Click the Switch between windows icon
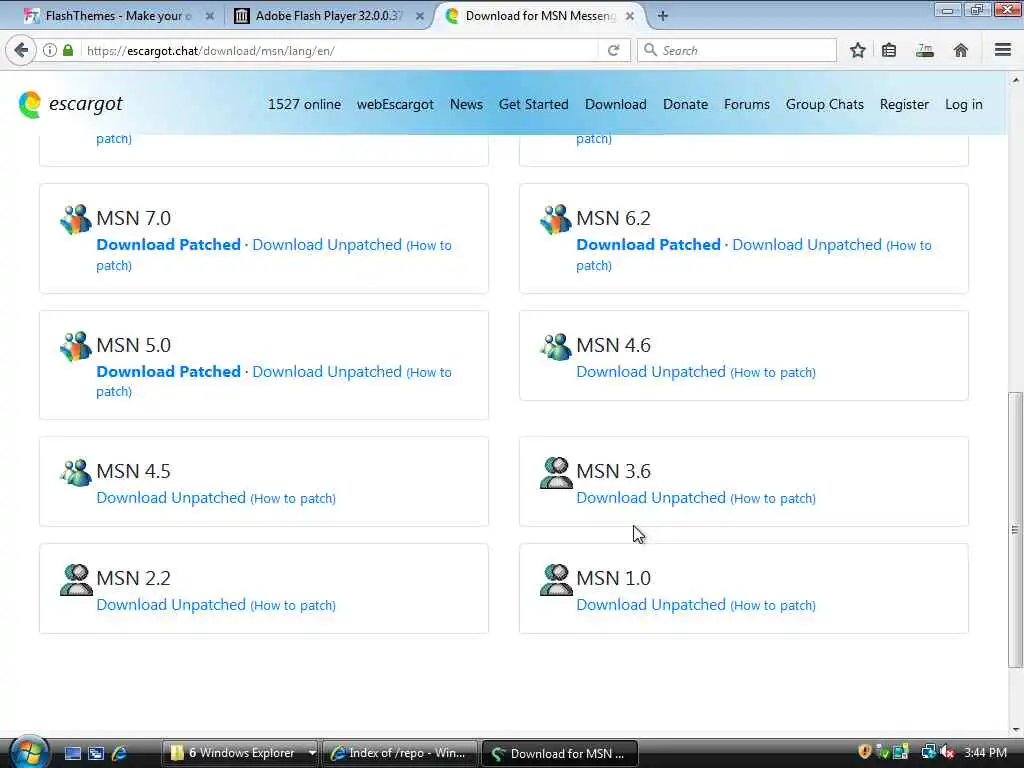 (x=96, y=753)
